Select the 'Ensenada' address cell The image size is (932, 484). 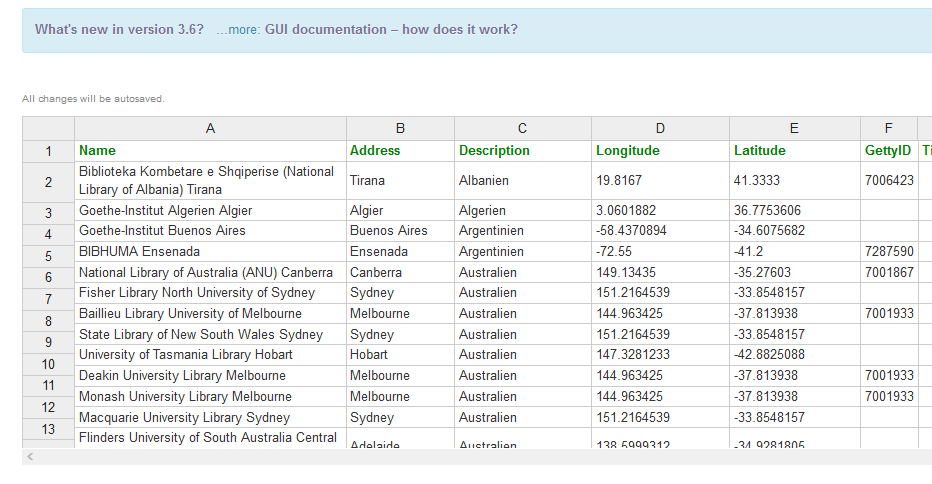point(400,252)
